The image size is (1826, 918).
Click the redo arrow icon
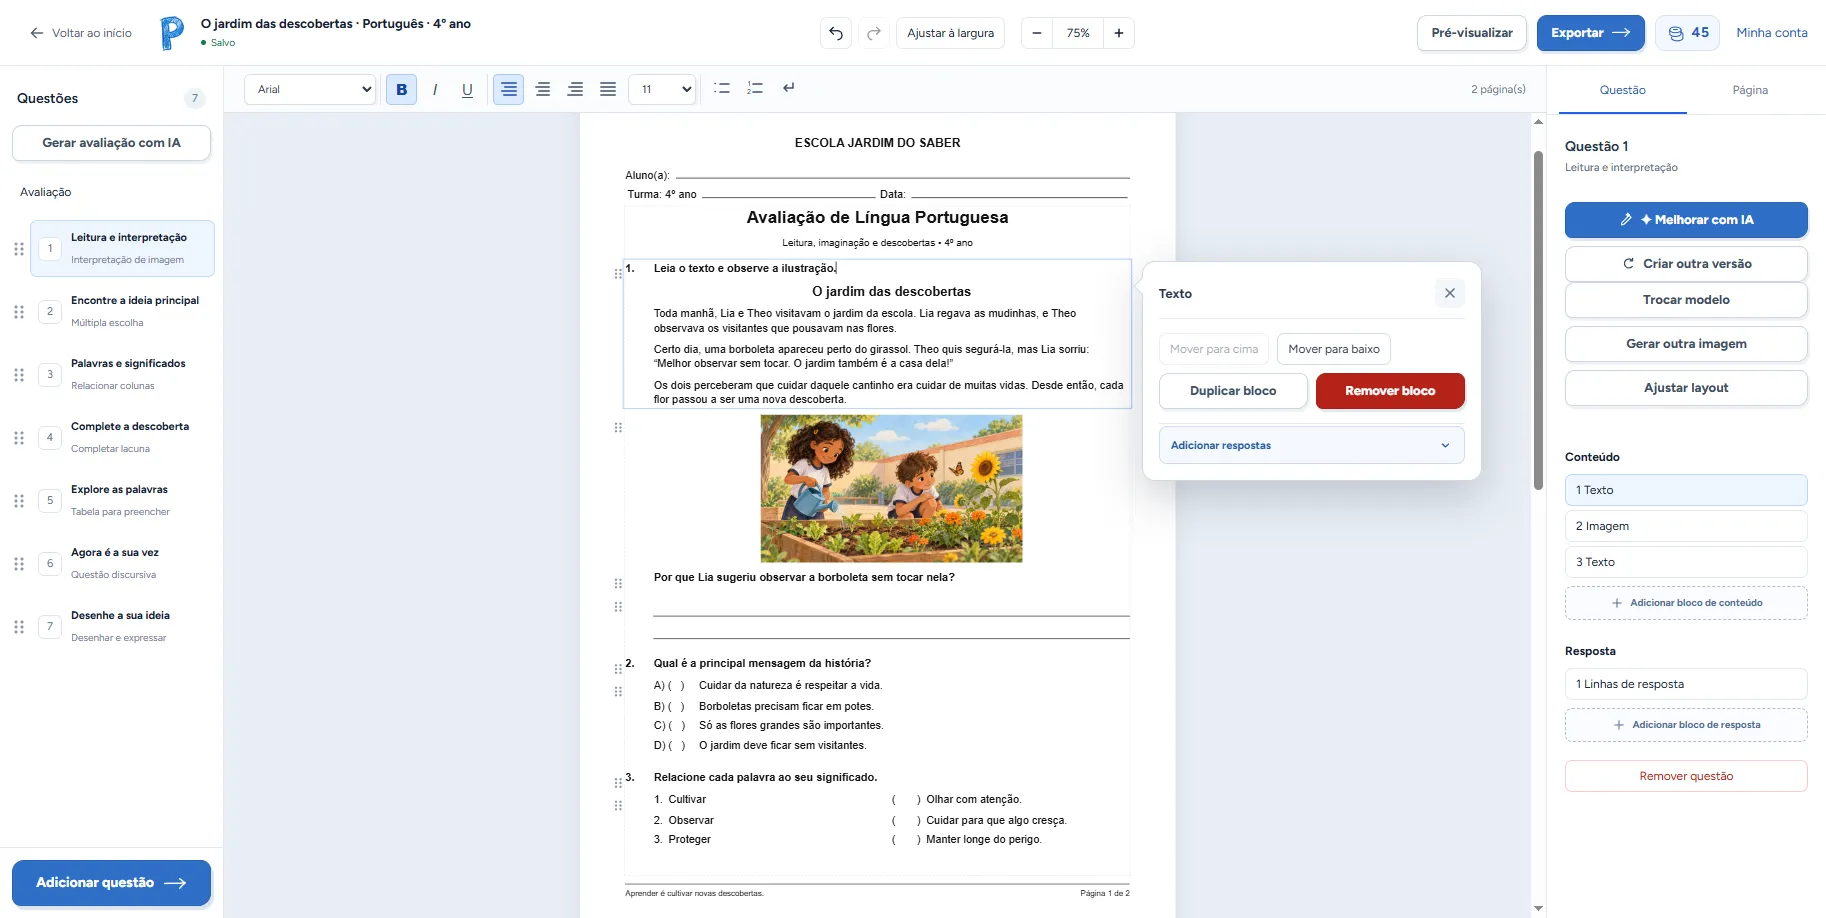pyautogui.click(x=873, y=33)
